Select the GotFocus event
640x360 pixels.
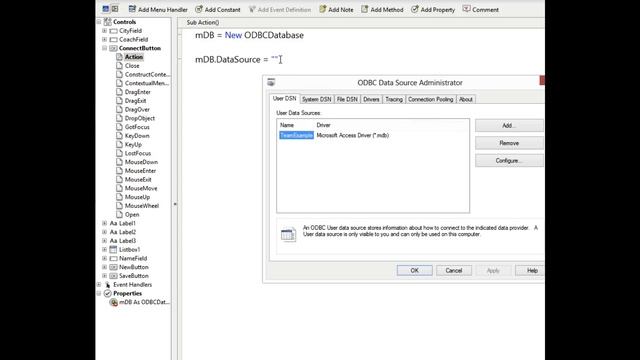pos(137,127)
